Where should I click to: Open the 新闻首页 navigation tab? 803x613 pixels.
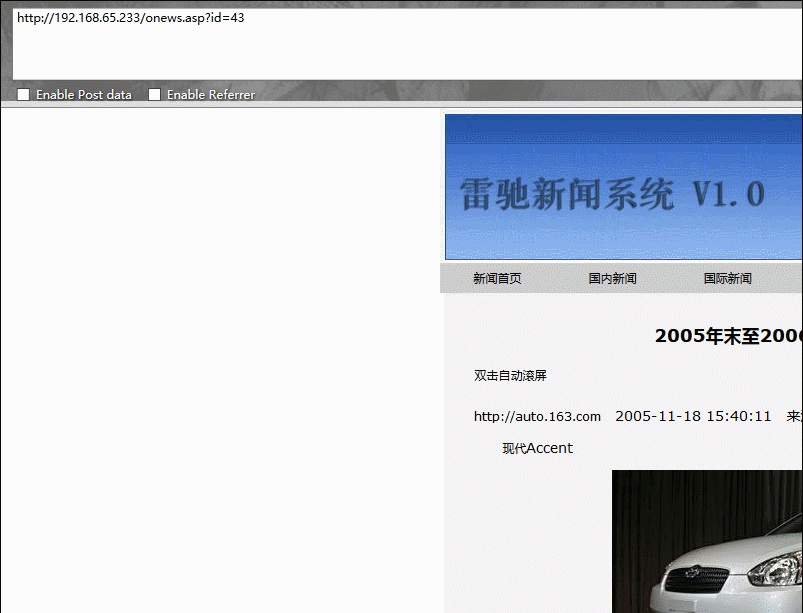[x=497, y=279]
